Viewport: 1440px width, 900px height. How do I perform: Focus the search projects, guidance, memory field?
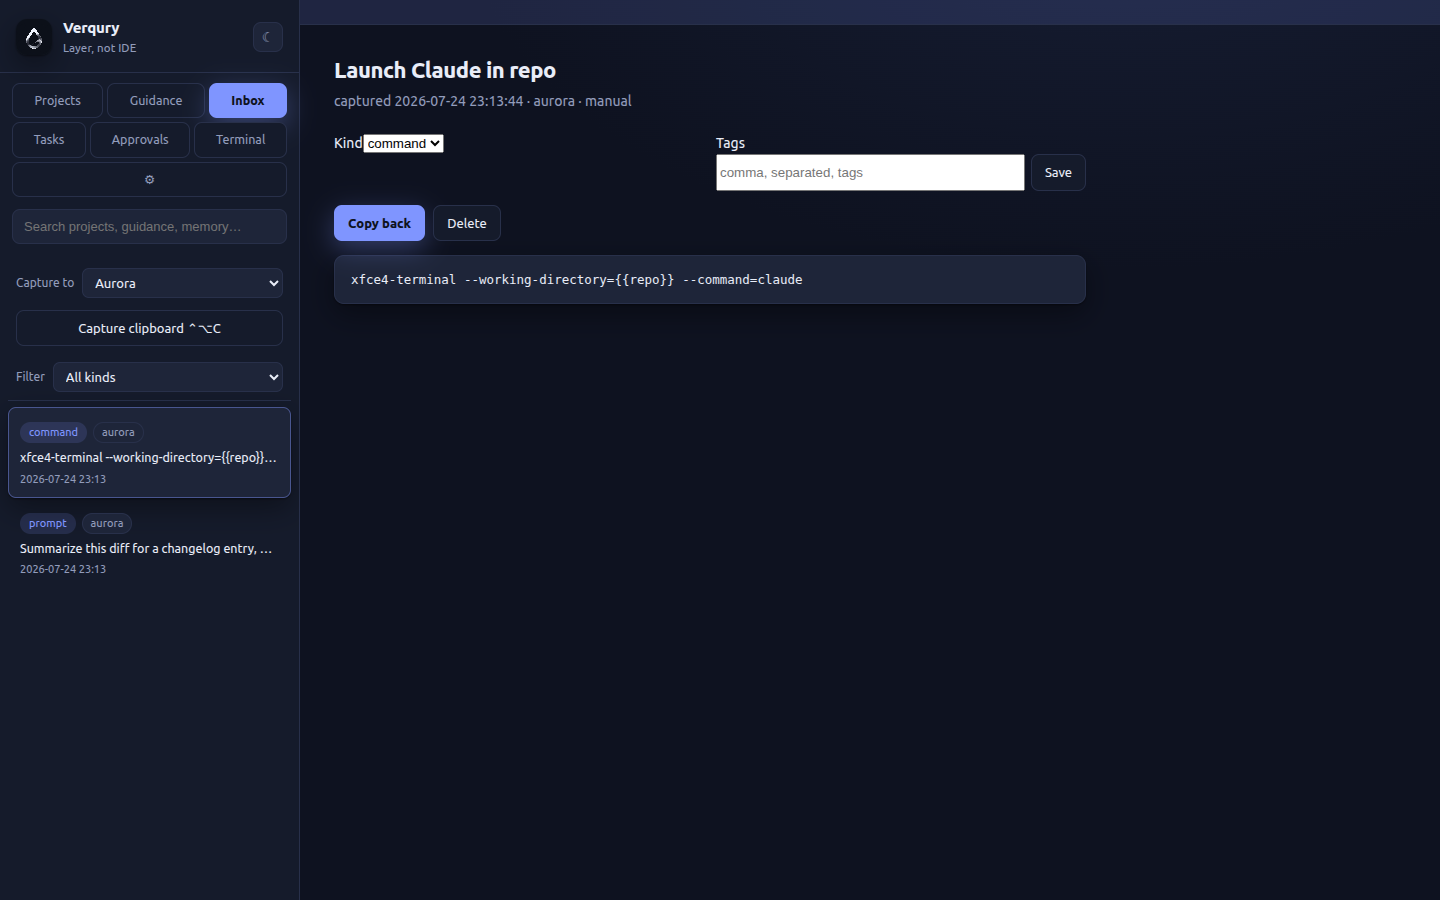(149, 227)
